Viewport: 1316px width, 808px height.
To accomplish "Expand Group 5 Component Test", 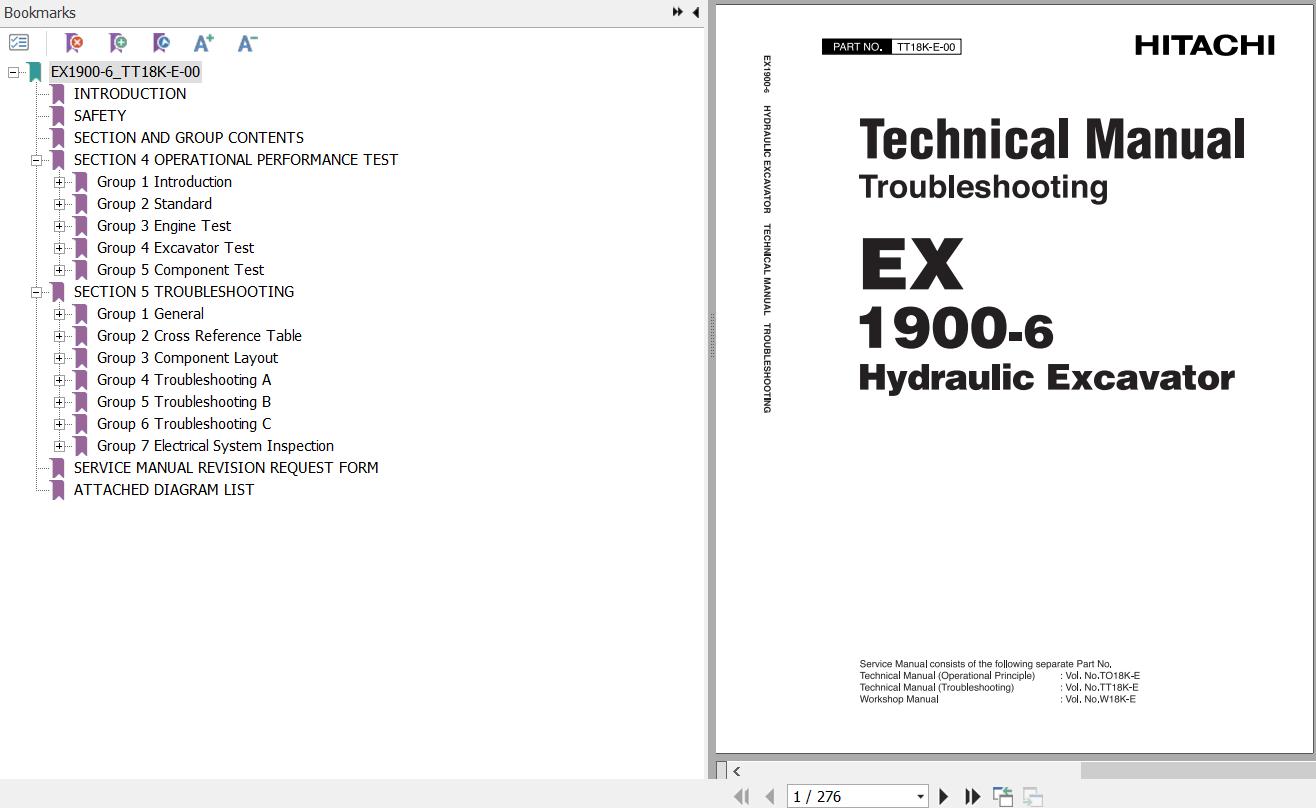I will coord(59,270).
